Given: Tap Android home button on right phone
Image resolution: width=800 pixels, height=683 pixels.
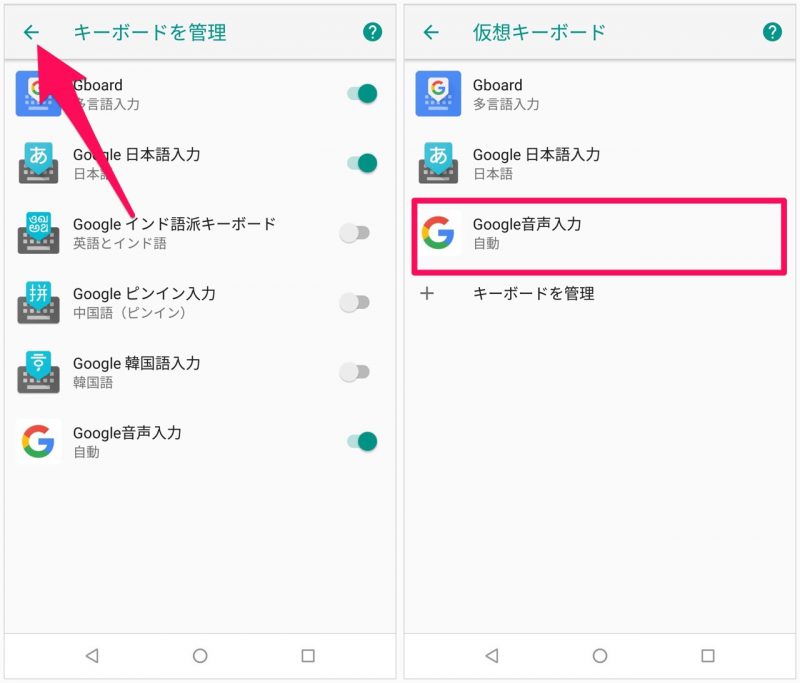Looking at the screenshot, I should pyautogui.click(x=600, y=655).
